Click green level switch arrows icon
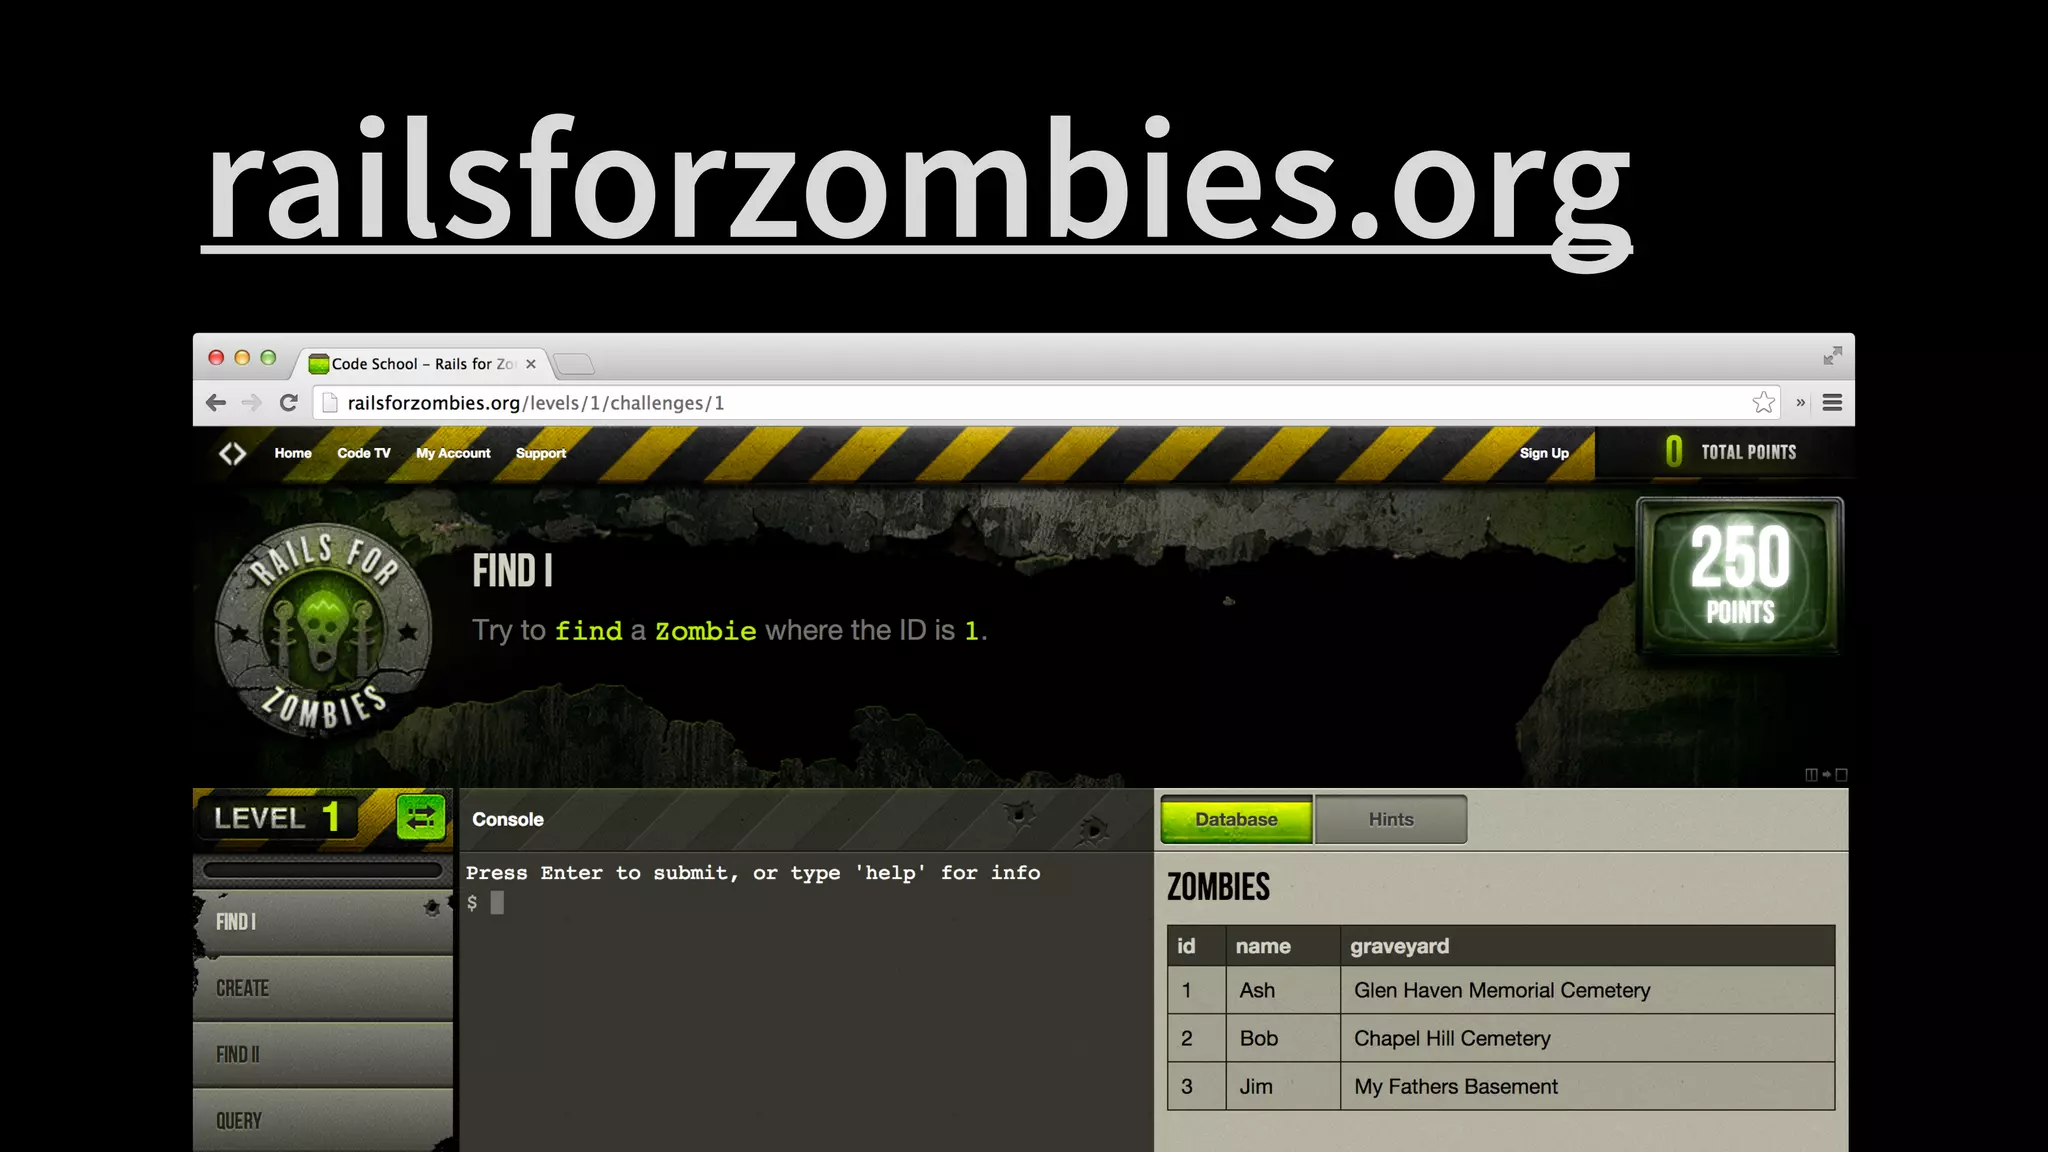The width and height of the screenshot is (2048, 1152). coord(421,818)
